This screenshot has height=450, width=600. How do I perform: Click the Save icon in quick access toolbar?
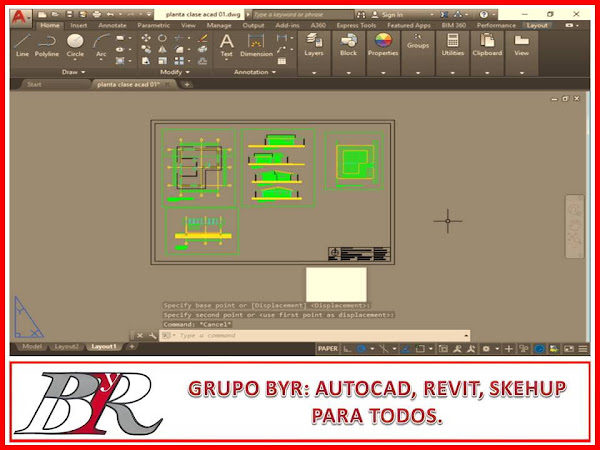click(69, 15)
